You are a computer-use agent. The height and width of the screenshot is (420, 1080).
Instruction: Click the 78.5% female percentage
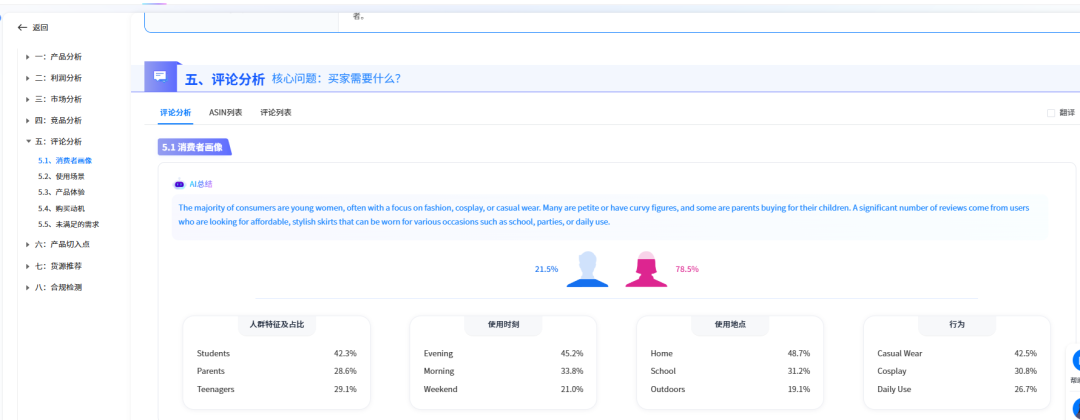coord(687,269)
